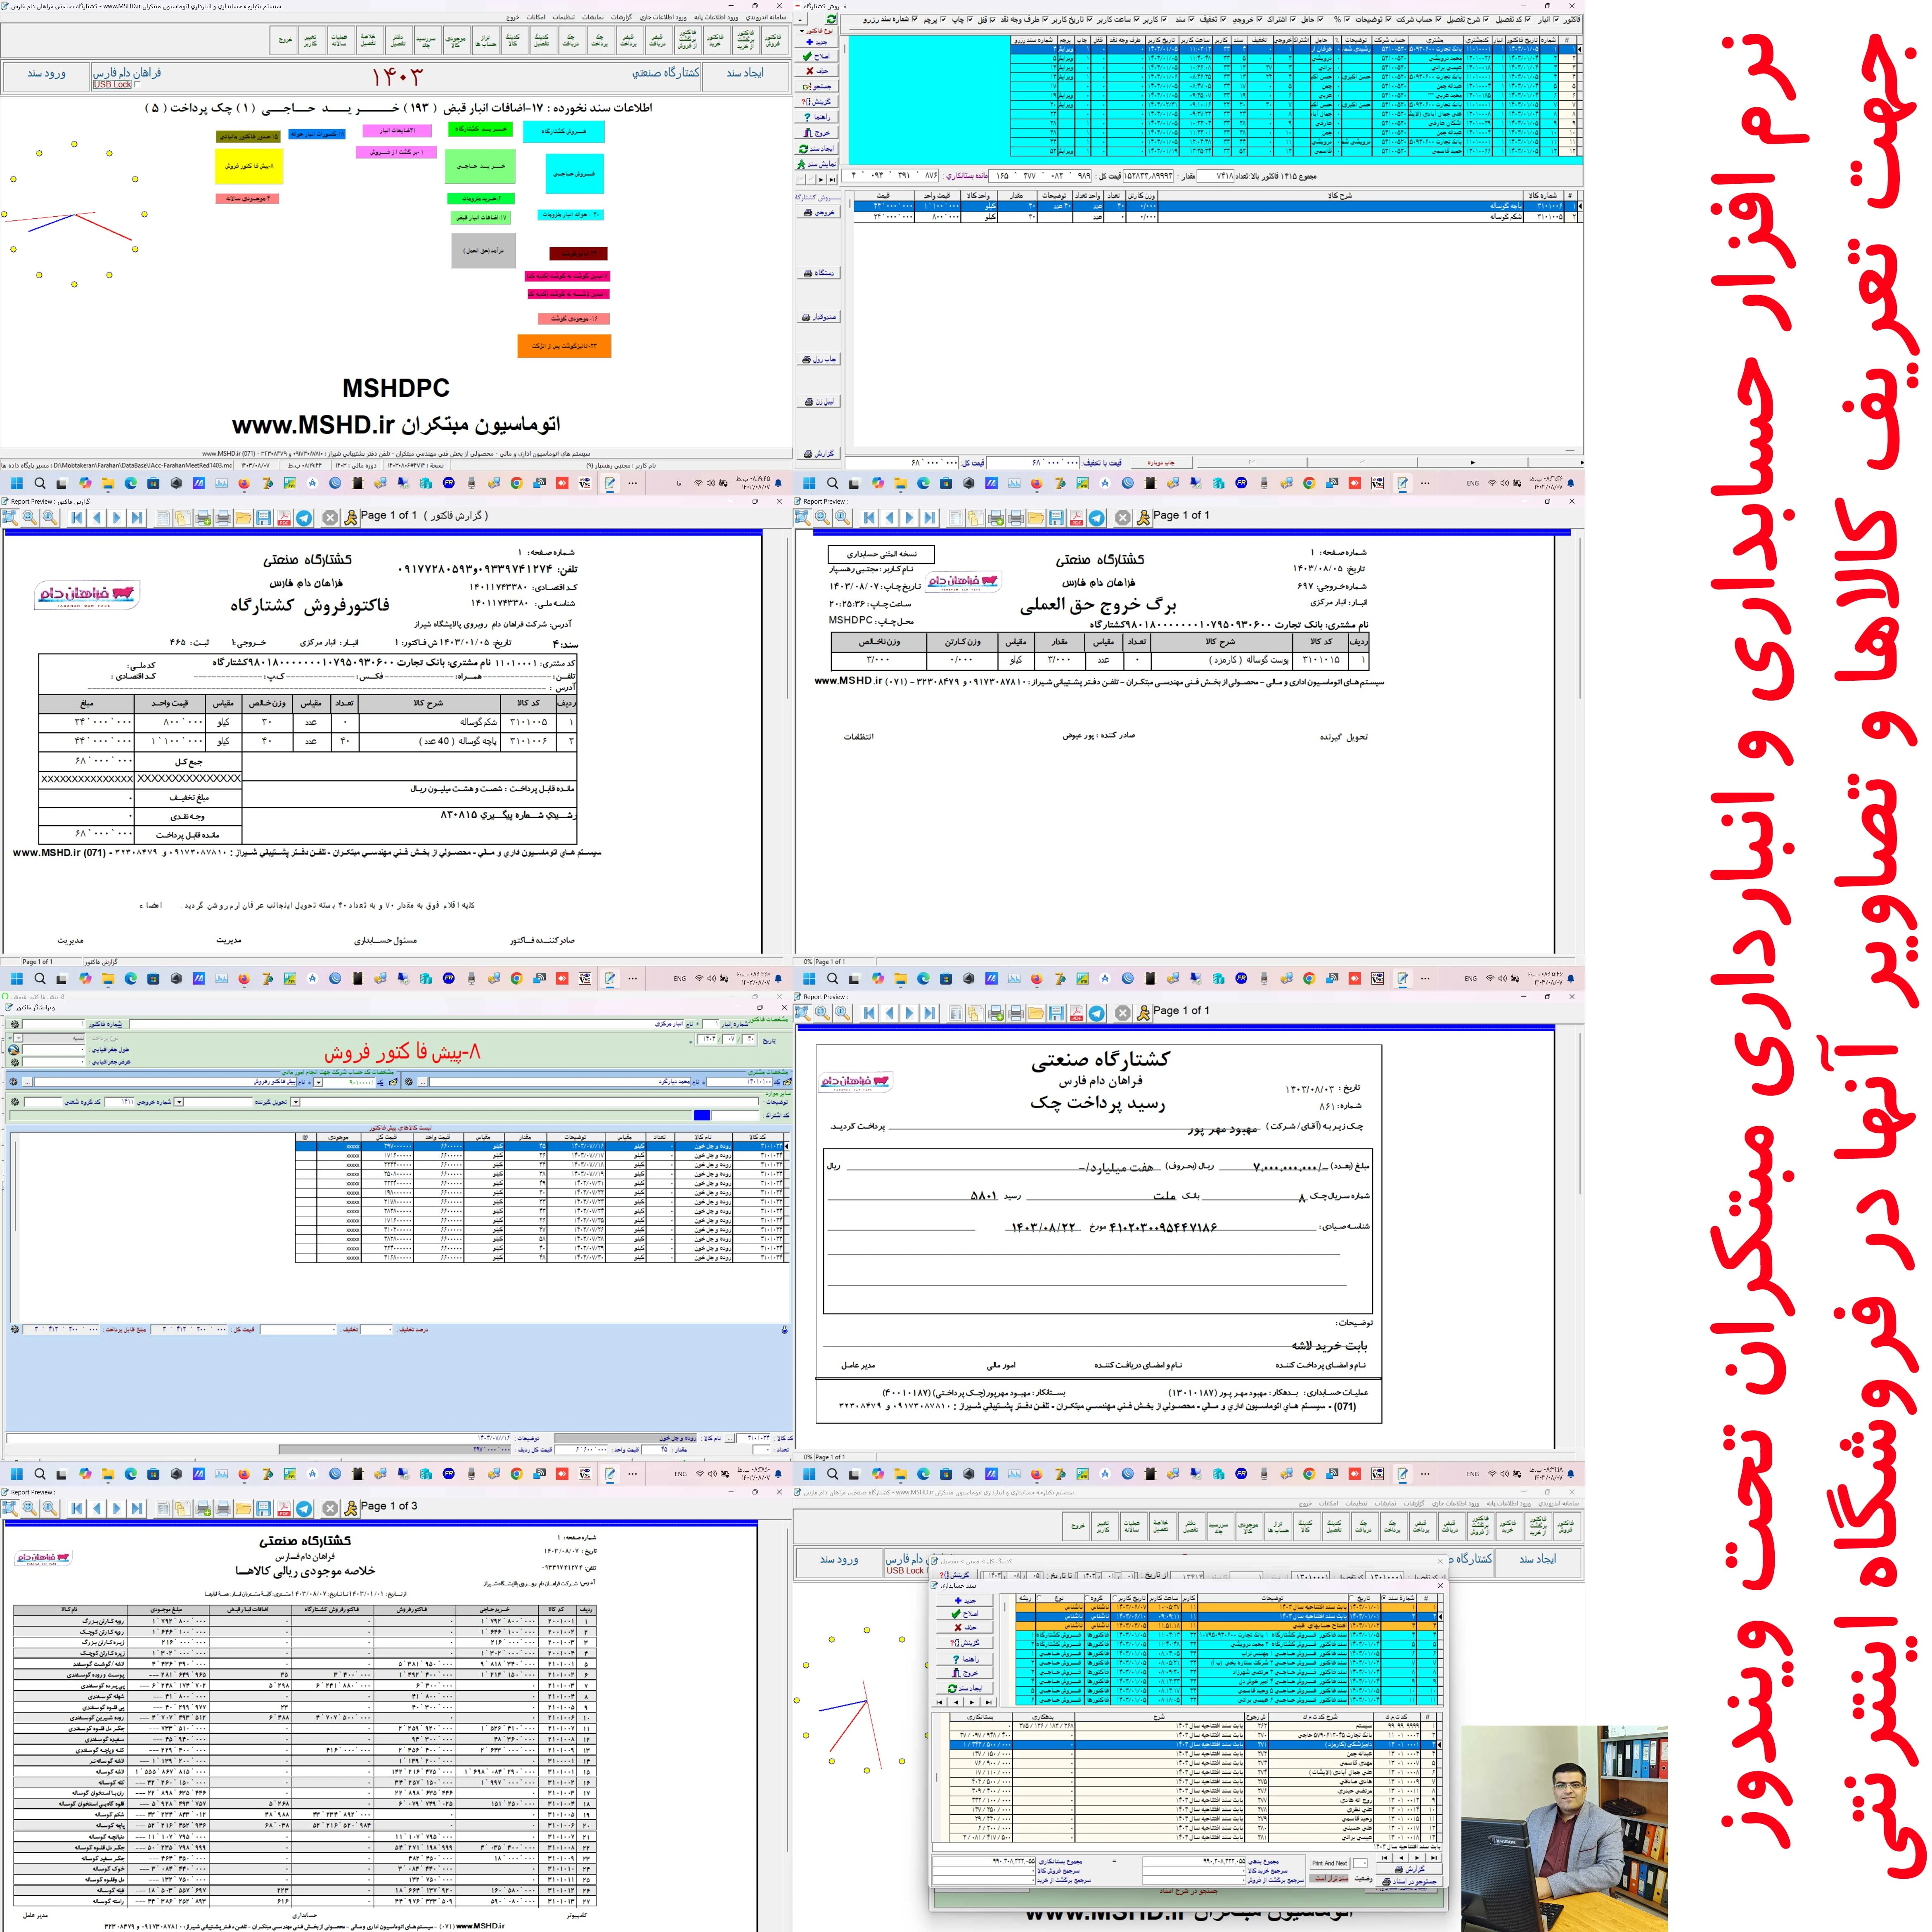Open the نوع پرداخت dropdown in invoice editor

(18, 1038)
